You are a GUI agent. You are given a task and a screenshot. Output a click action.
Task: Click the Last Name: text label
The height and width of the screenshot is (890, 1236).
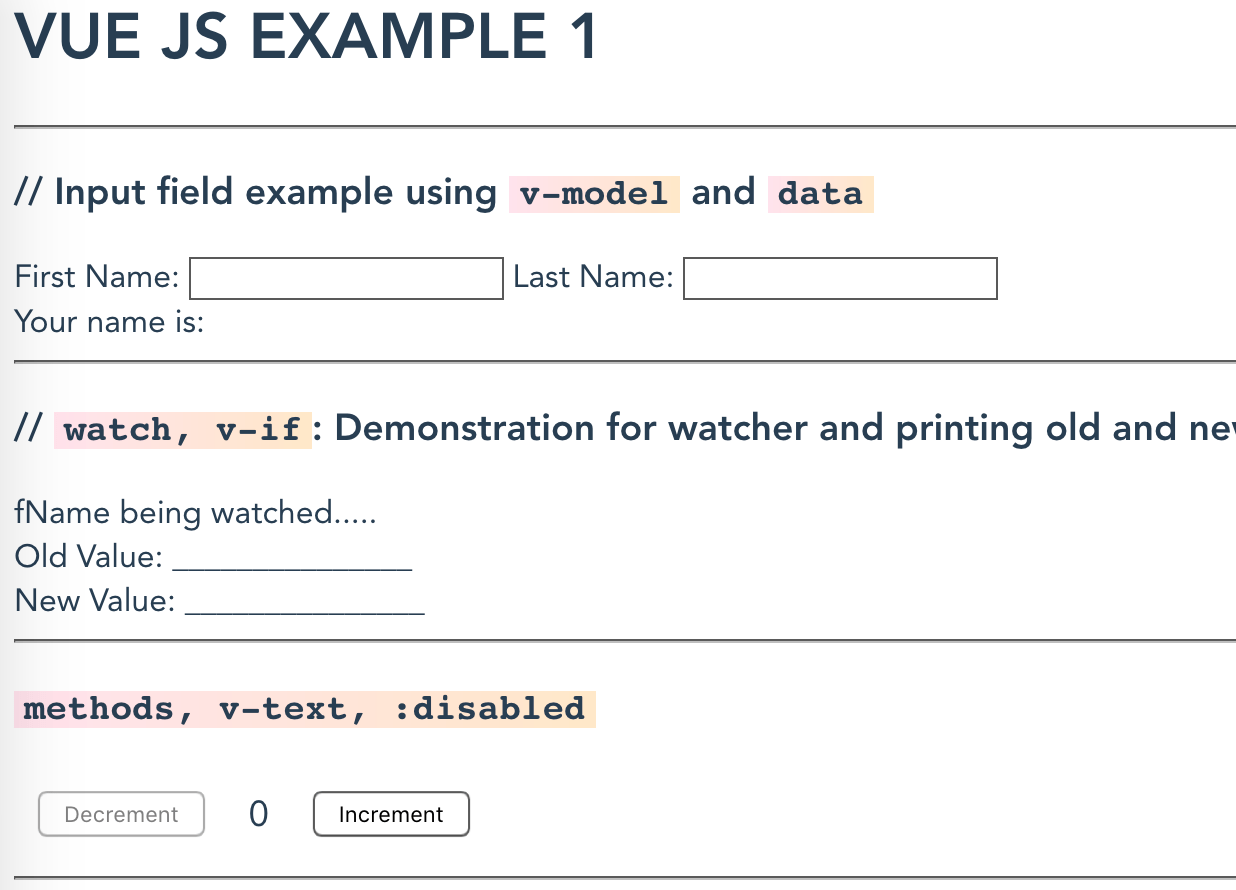(x=592, y=277)
